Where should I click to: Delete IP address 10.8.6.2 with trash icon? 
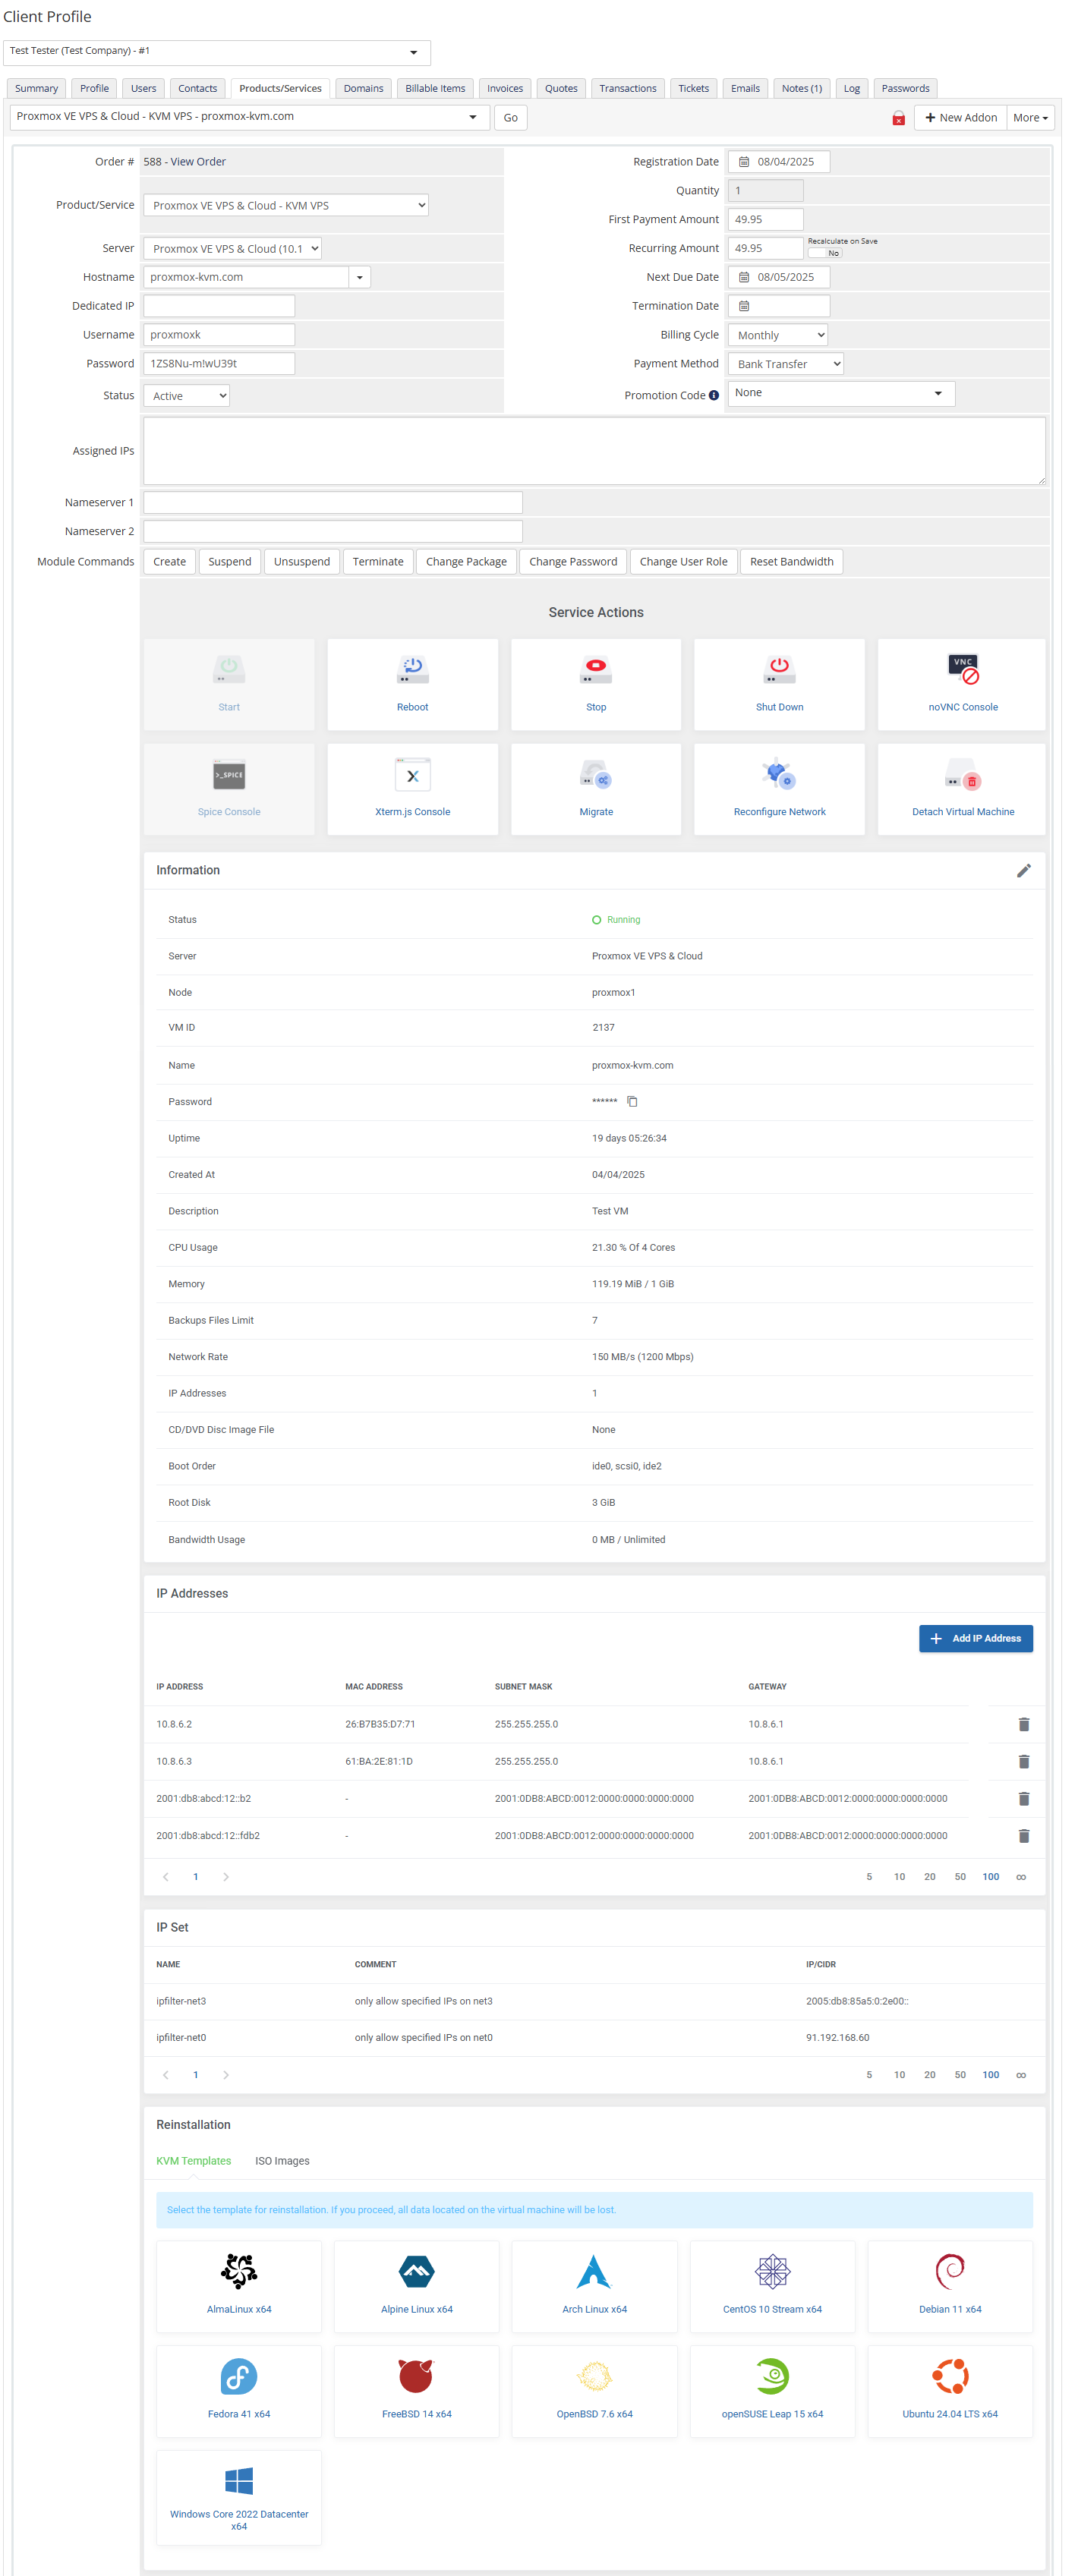click(x=1023, y=1724)
